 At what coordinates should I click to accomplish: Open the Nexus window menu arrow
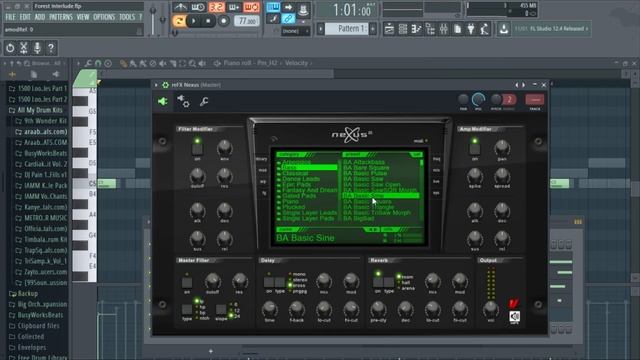coord(156,85)
